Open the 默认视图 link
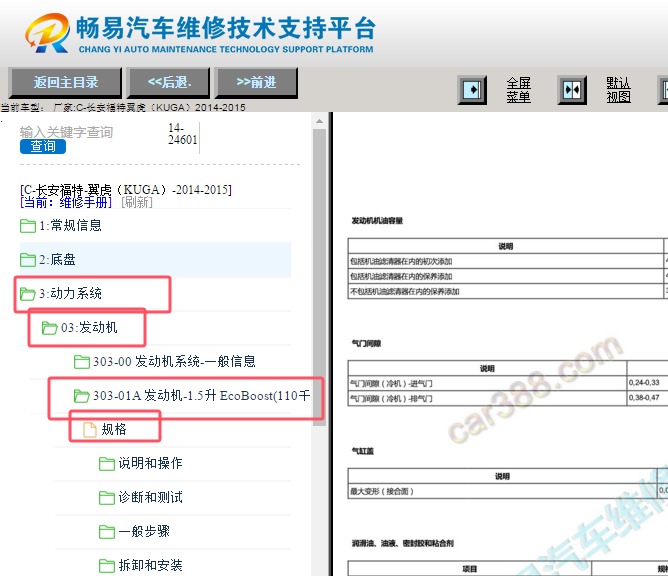The width and height of the screenshot is (668, 576). [618, 90]
